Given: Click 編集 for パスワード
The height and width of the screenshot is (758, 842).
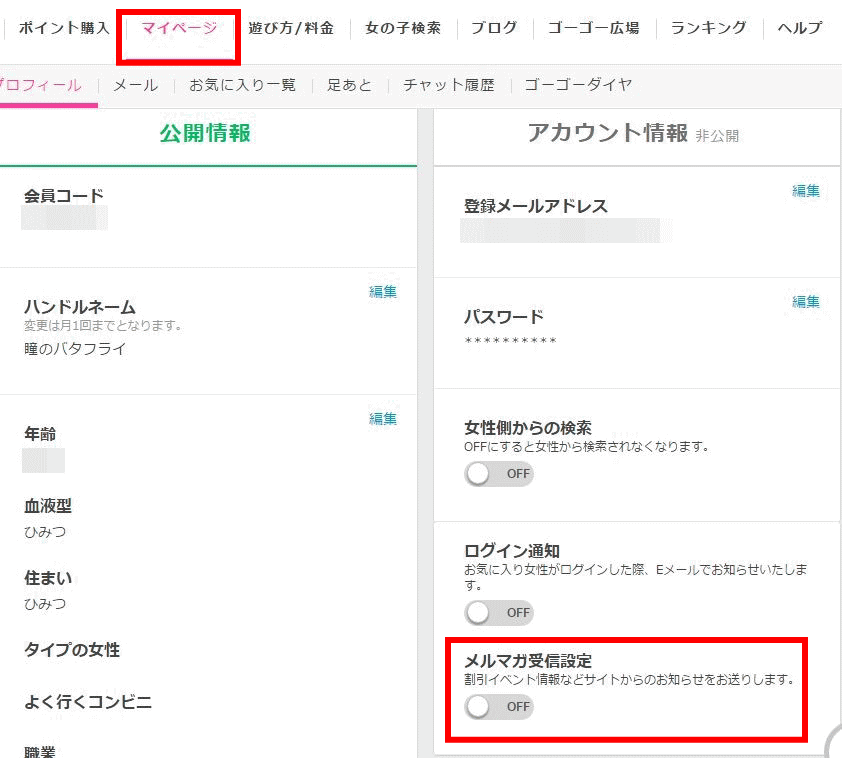Looking at the screenshot, I should tap(806, 302).
